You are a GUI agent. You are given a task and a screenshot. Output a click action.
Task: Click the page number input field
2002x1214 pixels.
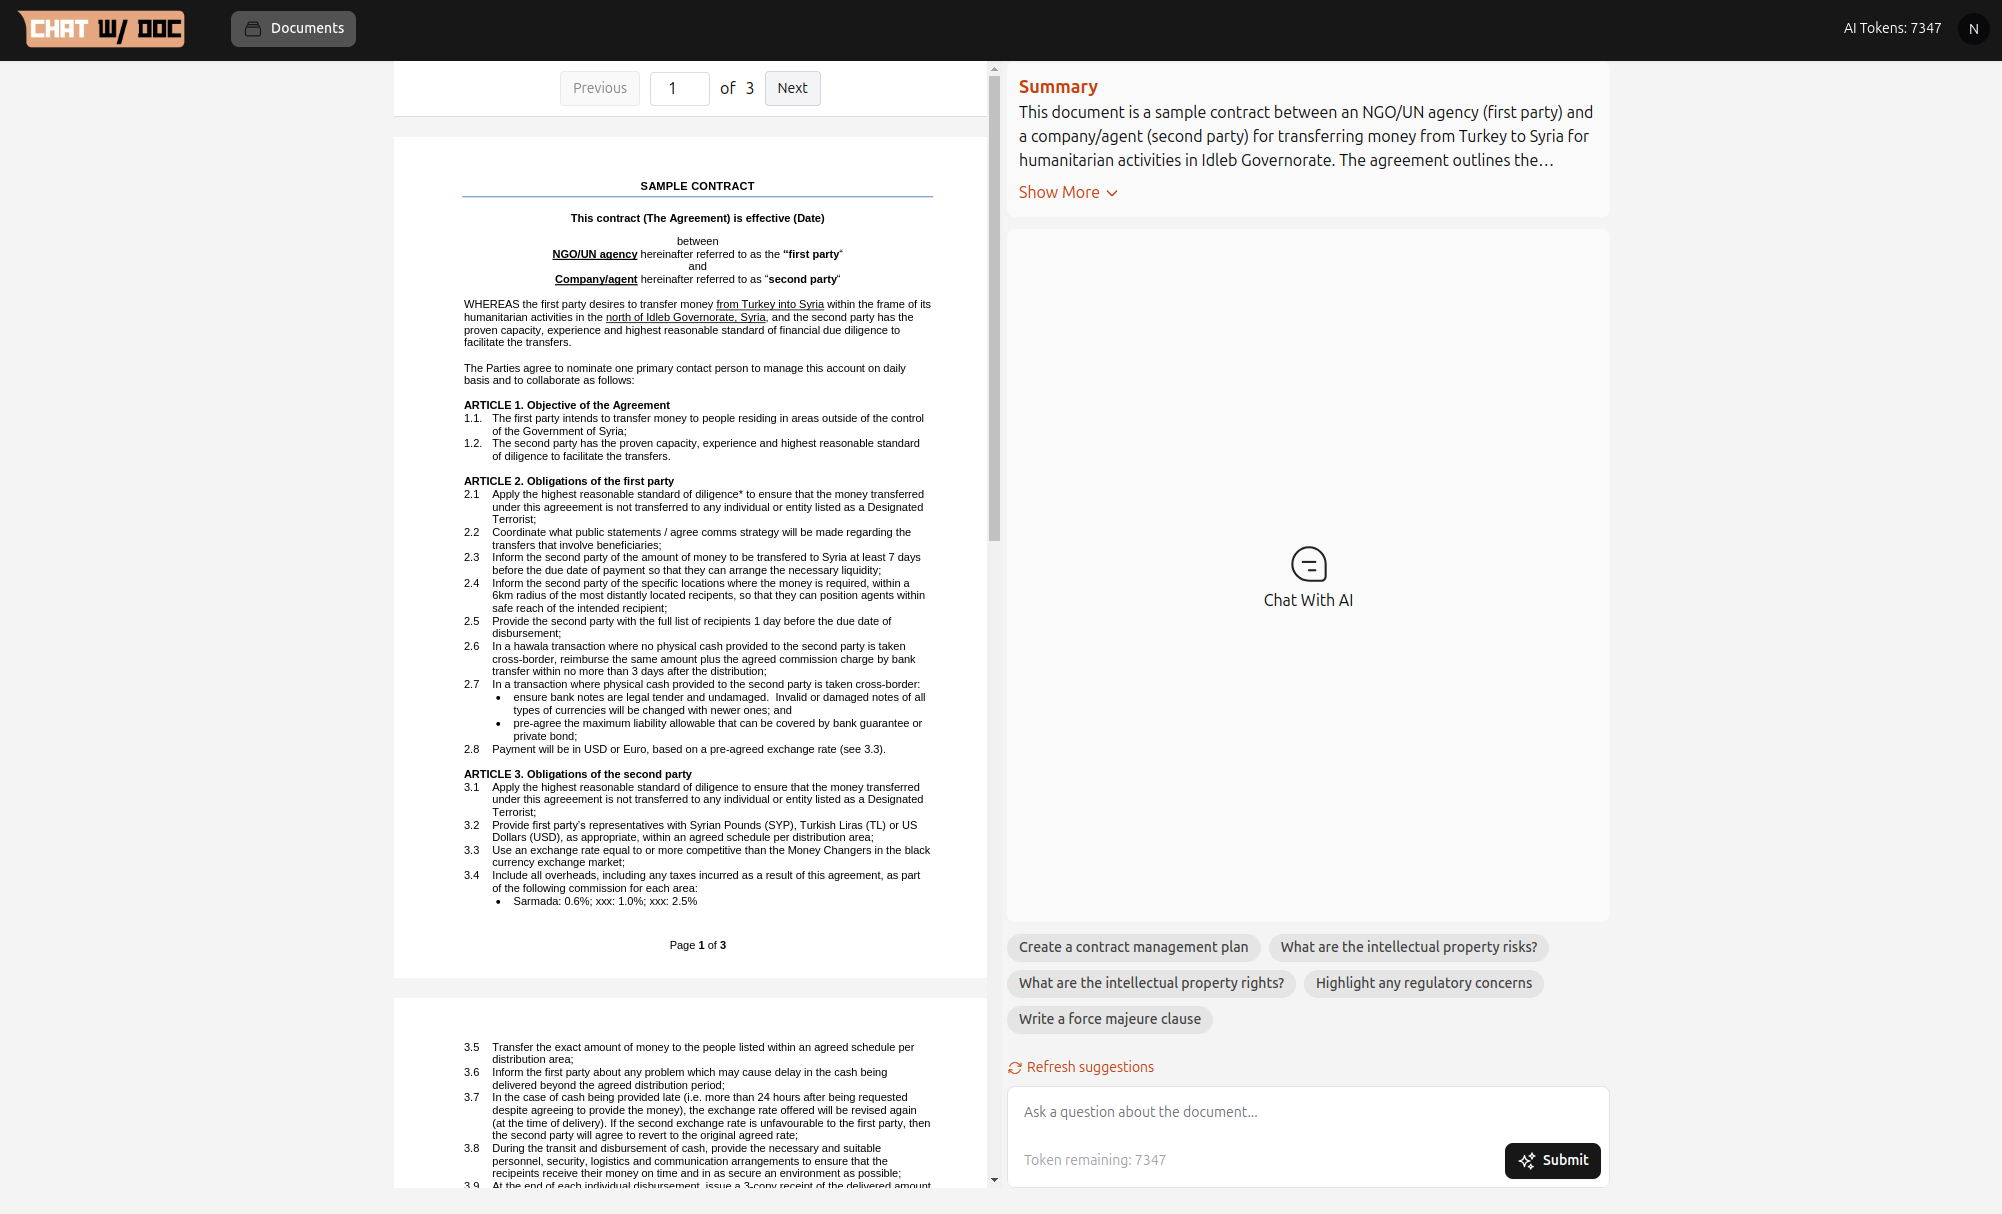679,88
